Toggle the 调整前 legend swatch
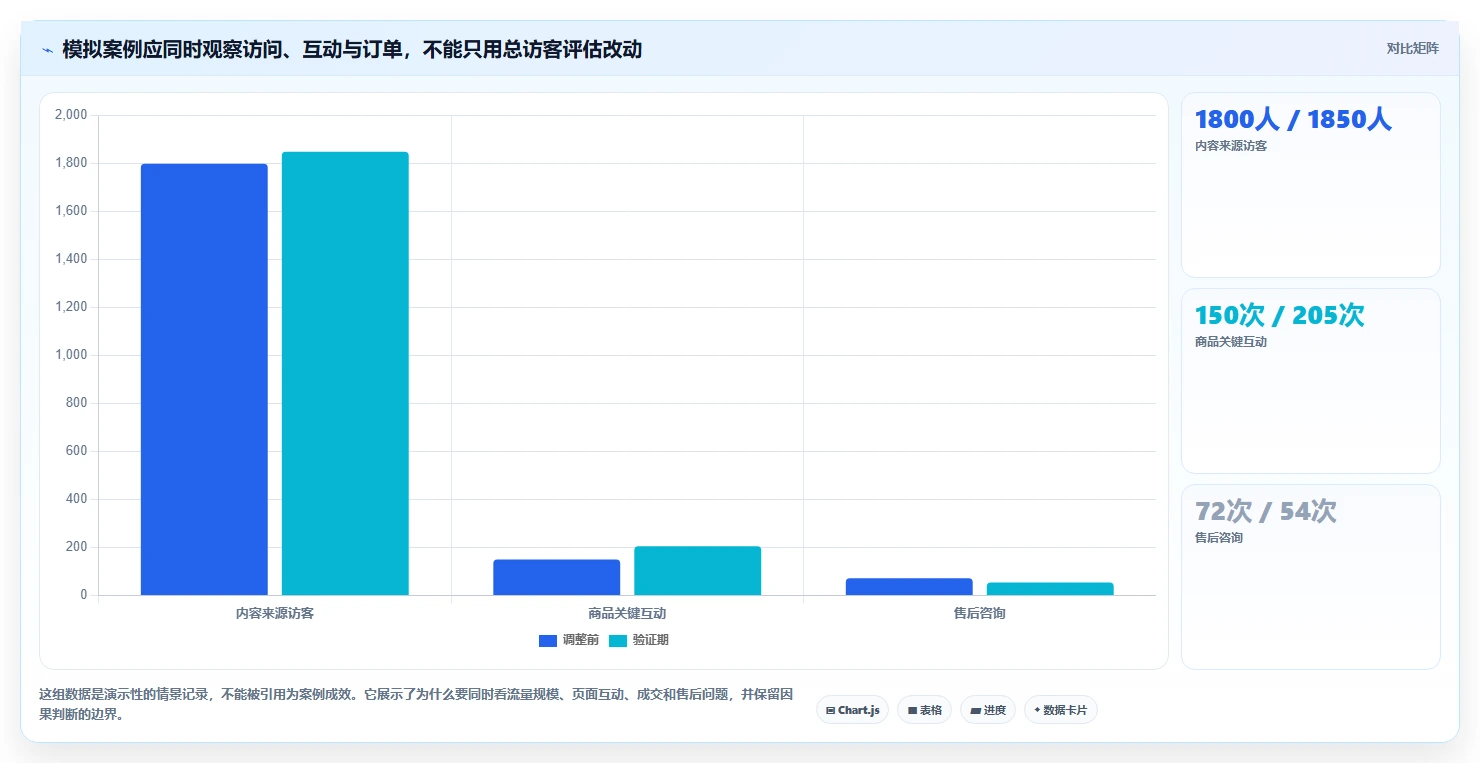Viewport: 1480px width, 763px height. [547, 641]
